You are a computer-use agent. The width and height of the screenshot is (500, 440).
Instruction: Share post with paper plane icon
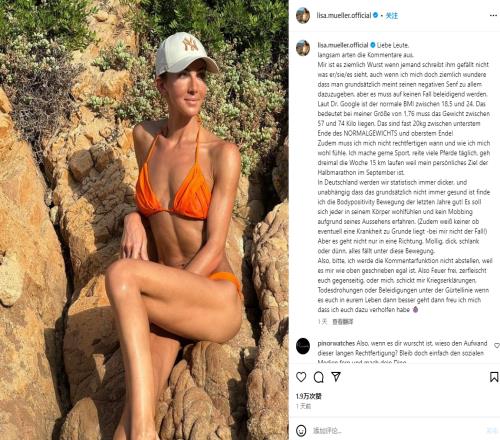click(x=336, y=377)
